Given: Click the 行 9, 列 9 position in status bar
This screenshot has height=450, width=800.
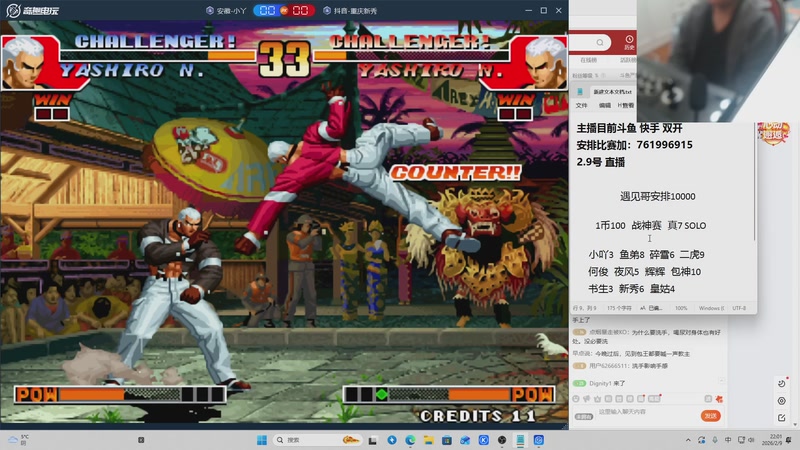Looking at the screenshot, I should (585, 308).
